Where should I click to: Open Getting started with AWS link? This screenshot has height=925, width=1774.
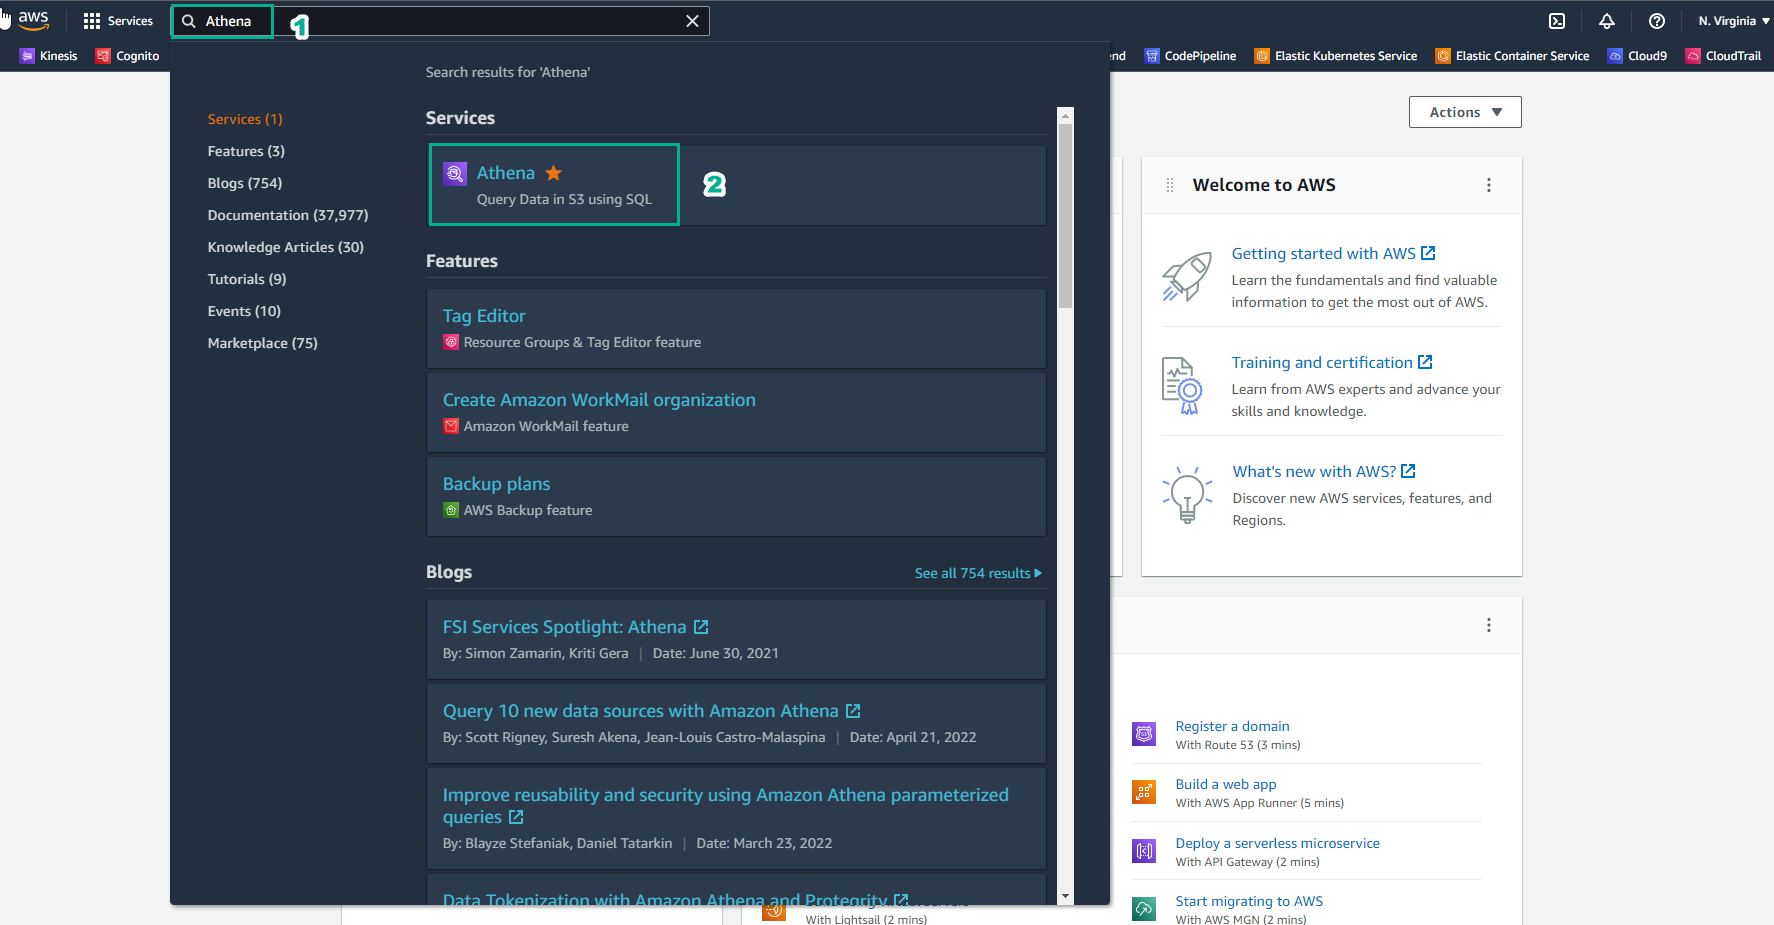(x=1333, y=254)
